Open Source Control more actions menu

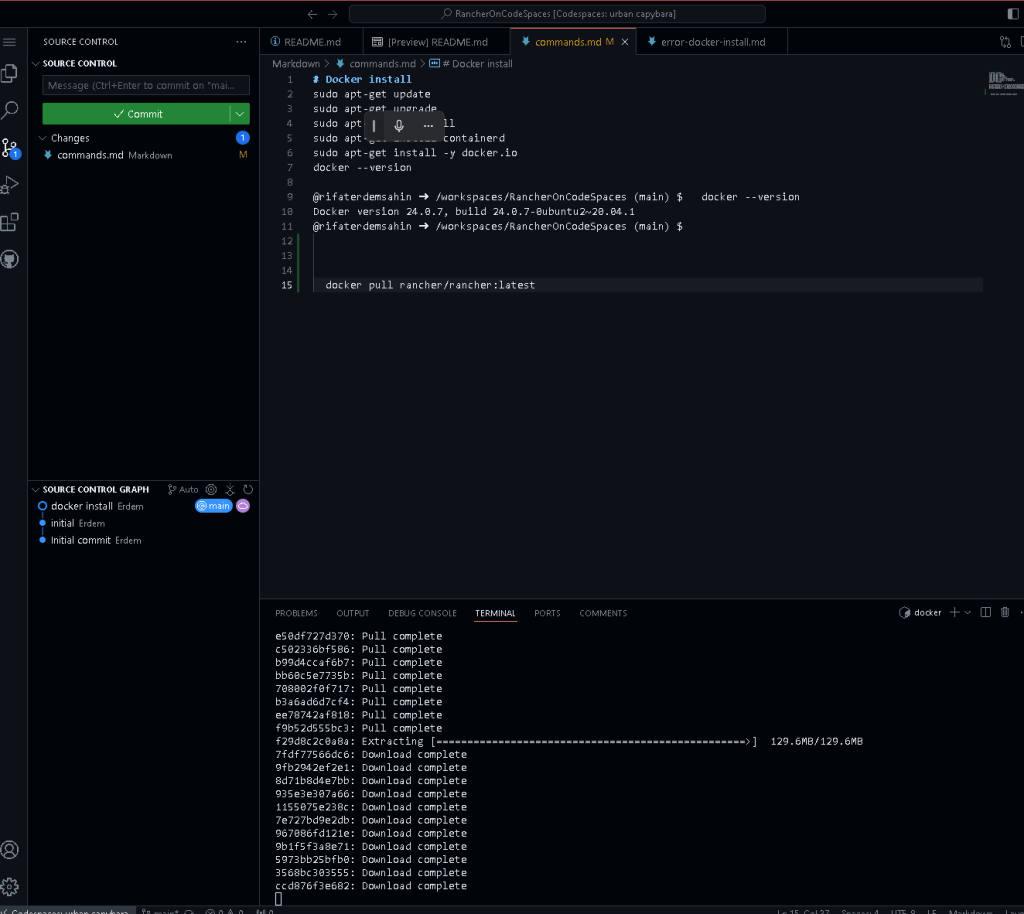(x=242, y=42)
